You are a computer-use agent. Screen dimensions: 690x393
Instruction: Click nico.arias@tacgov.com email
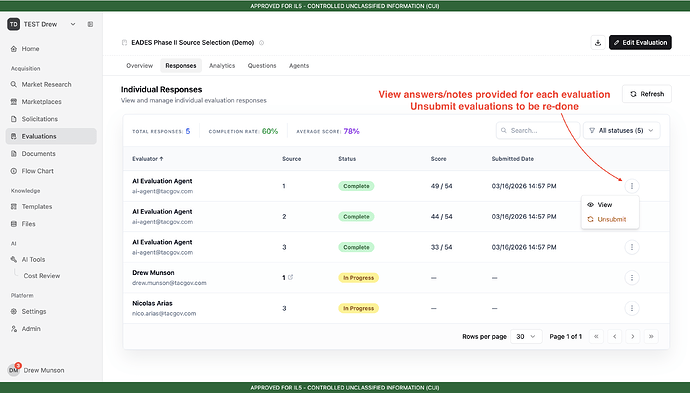tap(164, 313)
